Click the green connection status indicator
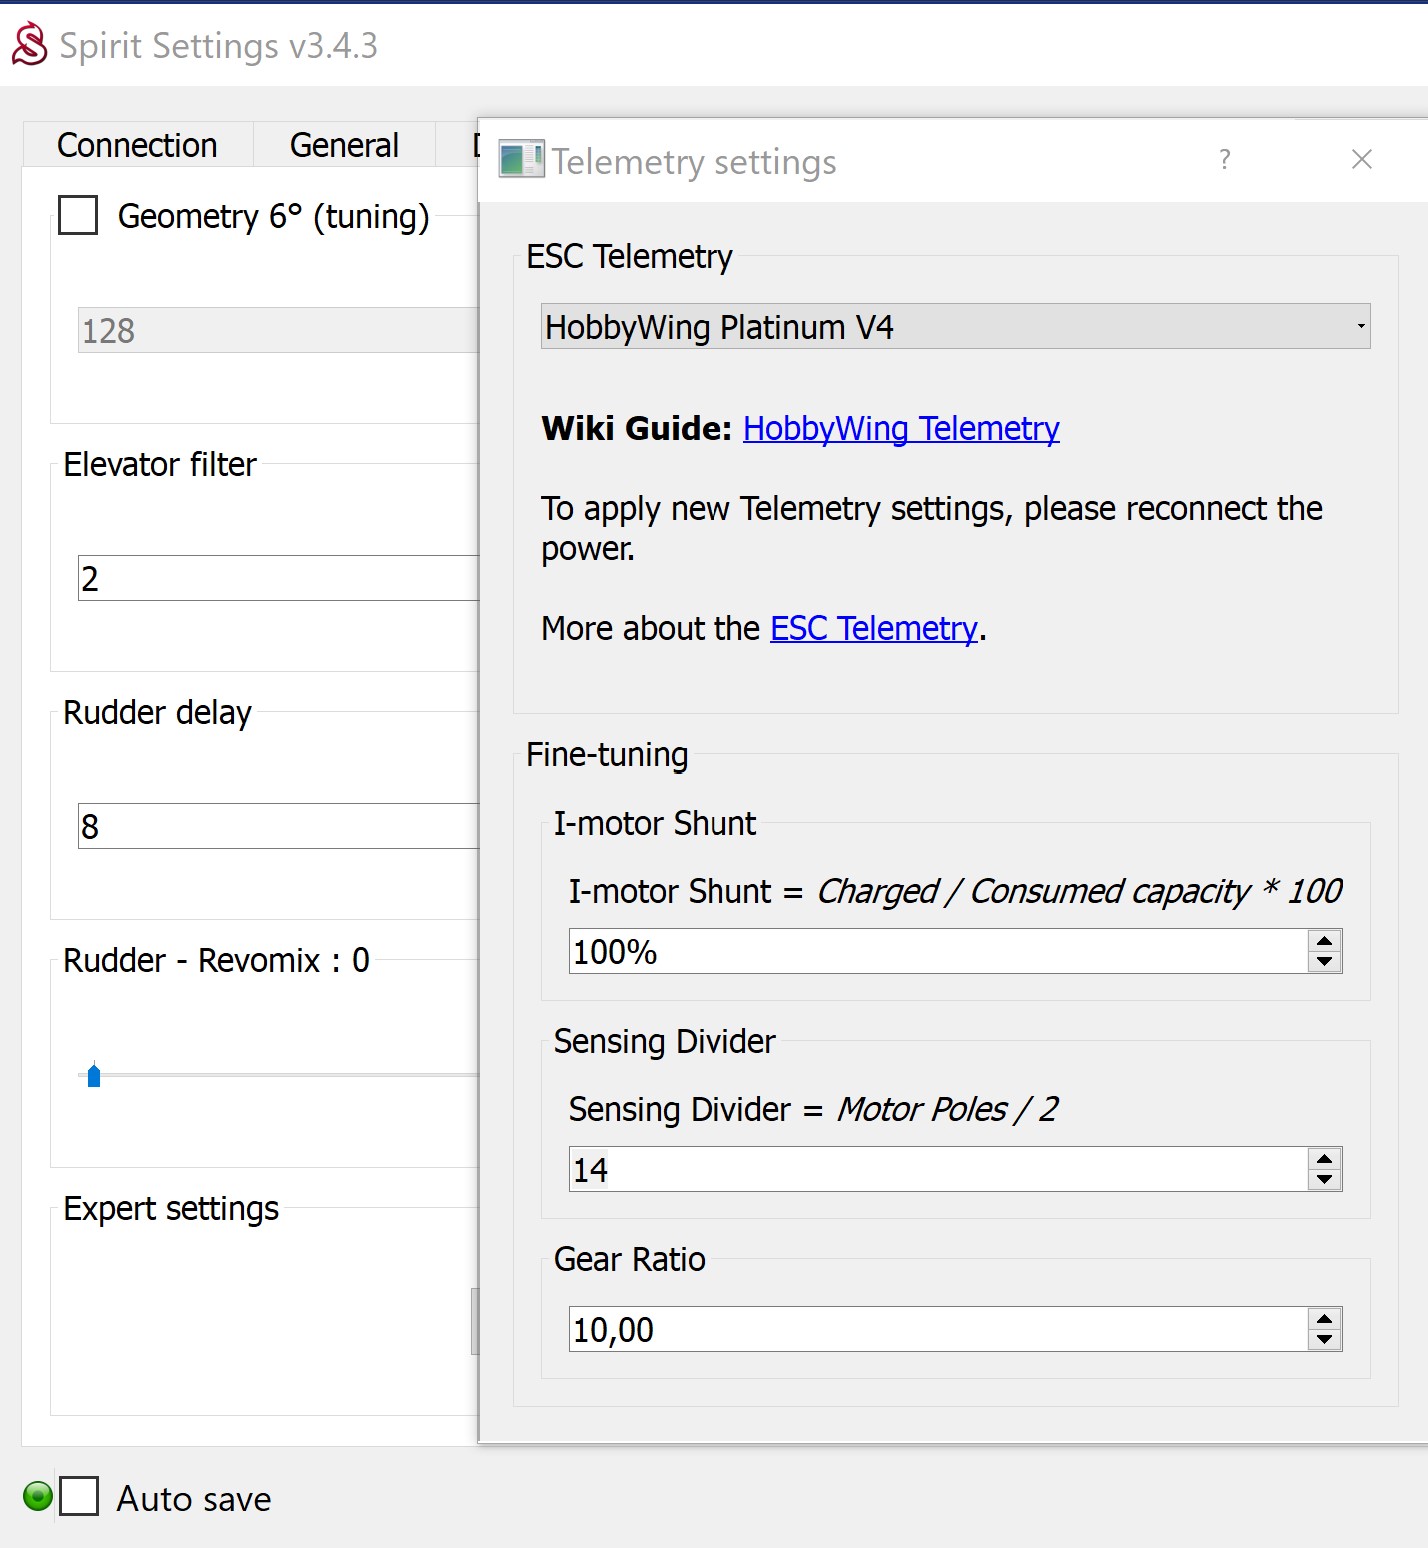The image size is (1428, 1548). tap(38, 1497)
